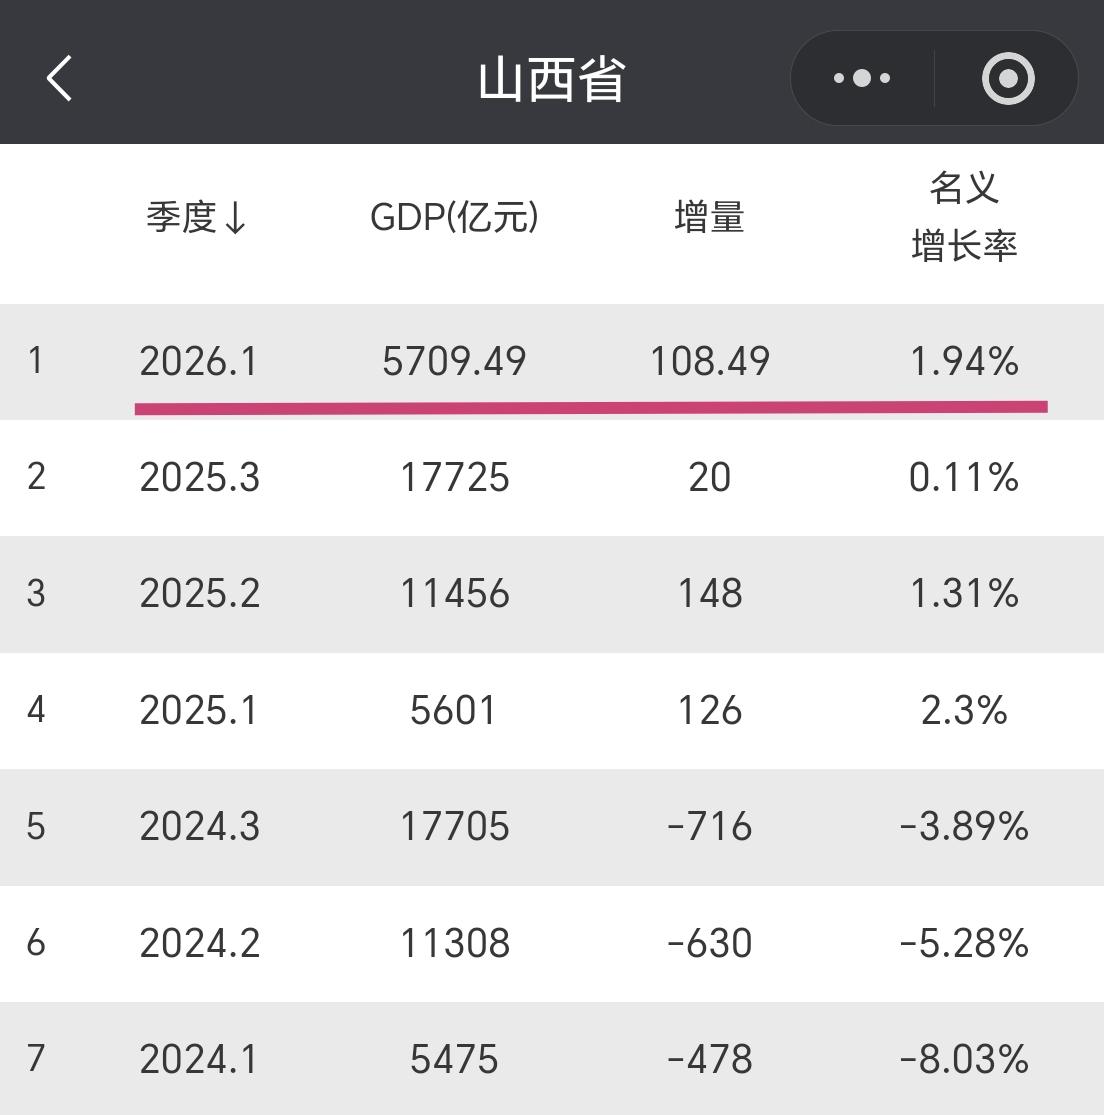Tap the 2024.3 row with -716 增量
The height and width of the screenshot is (1115, 1104).
coord(552,827)
